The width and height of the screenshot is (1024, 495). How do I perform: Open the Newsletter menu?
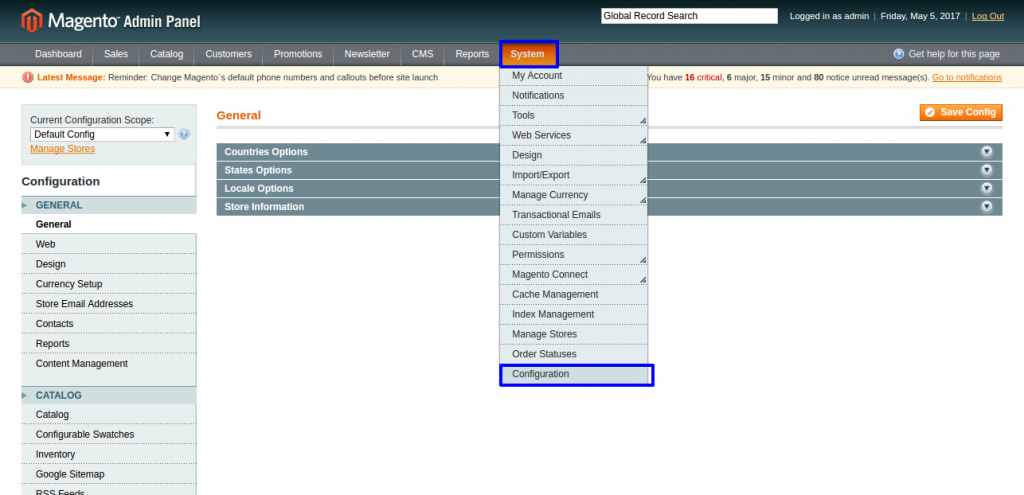[x=367, y=54]
